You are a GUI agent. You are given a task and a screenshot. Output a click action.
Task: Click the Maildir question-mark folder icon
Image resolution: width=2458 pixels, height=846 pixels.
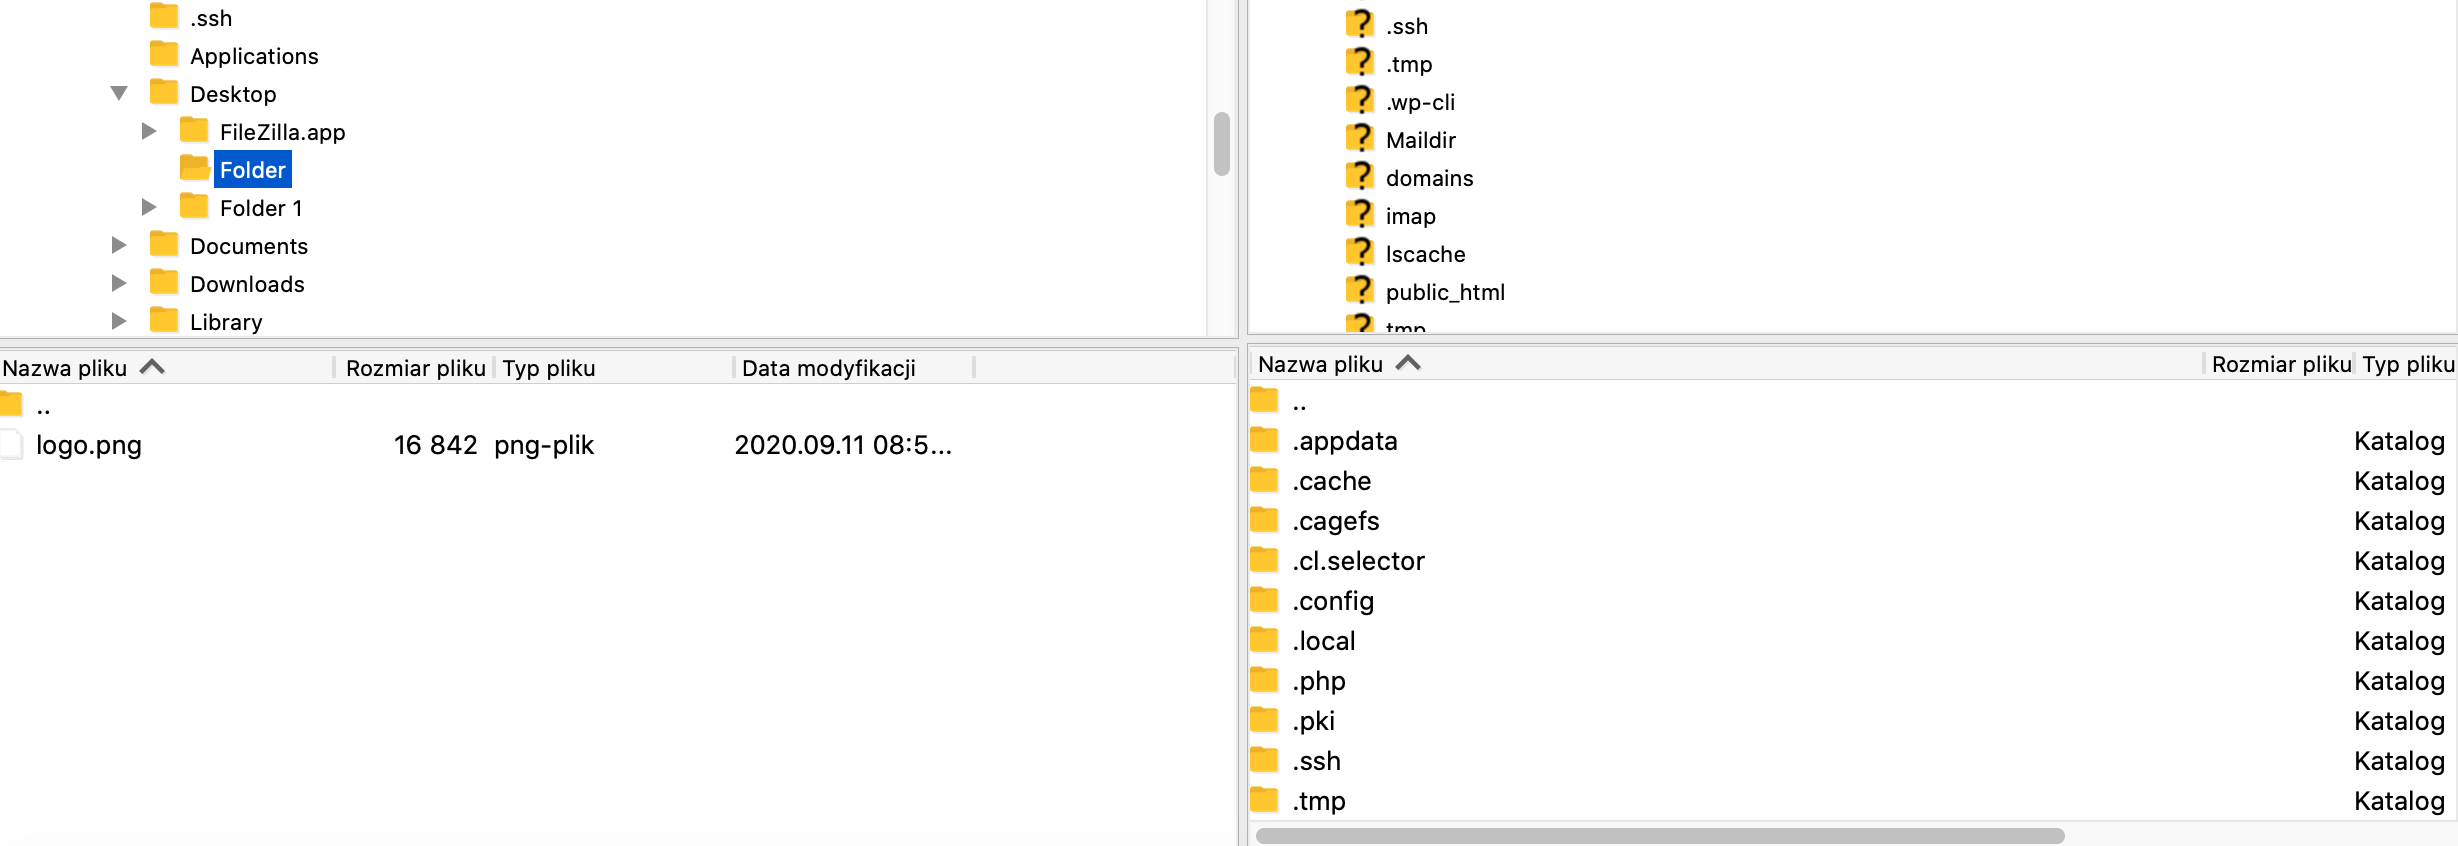pos(1359,139)
